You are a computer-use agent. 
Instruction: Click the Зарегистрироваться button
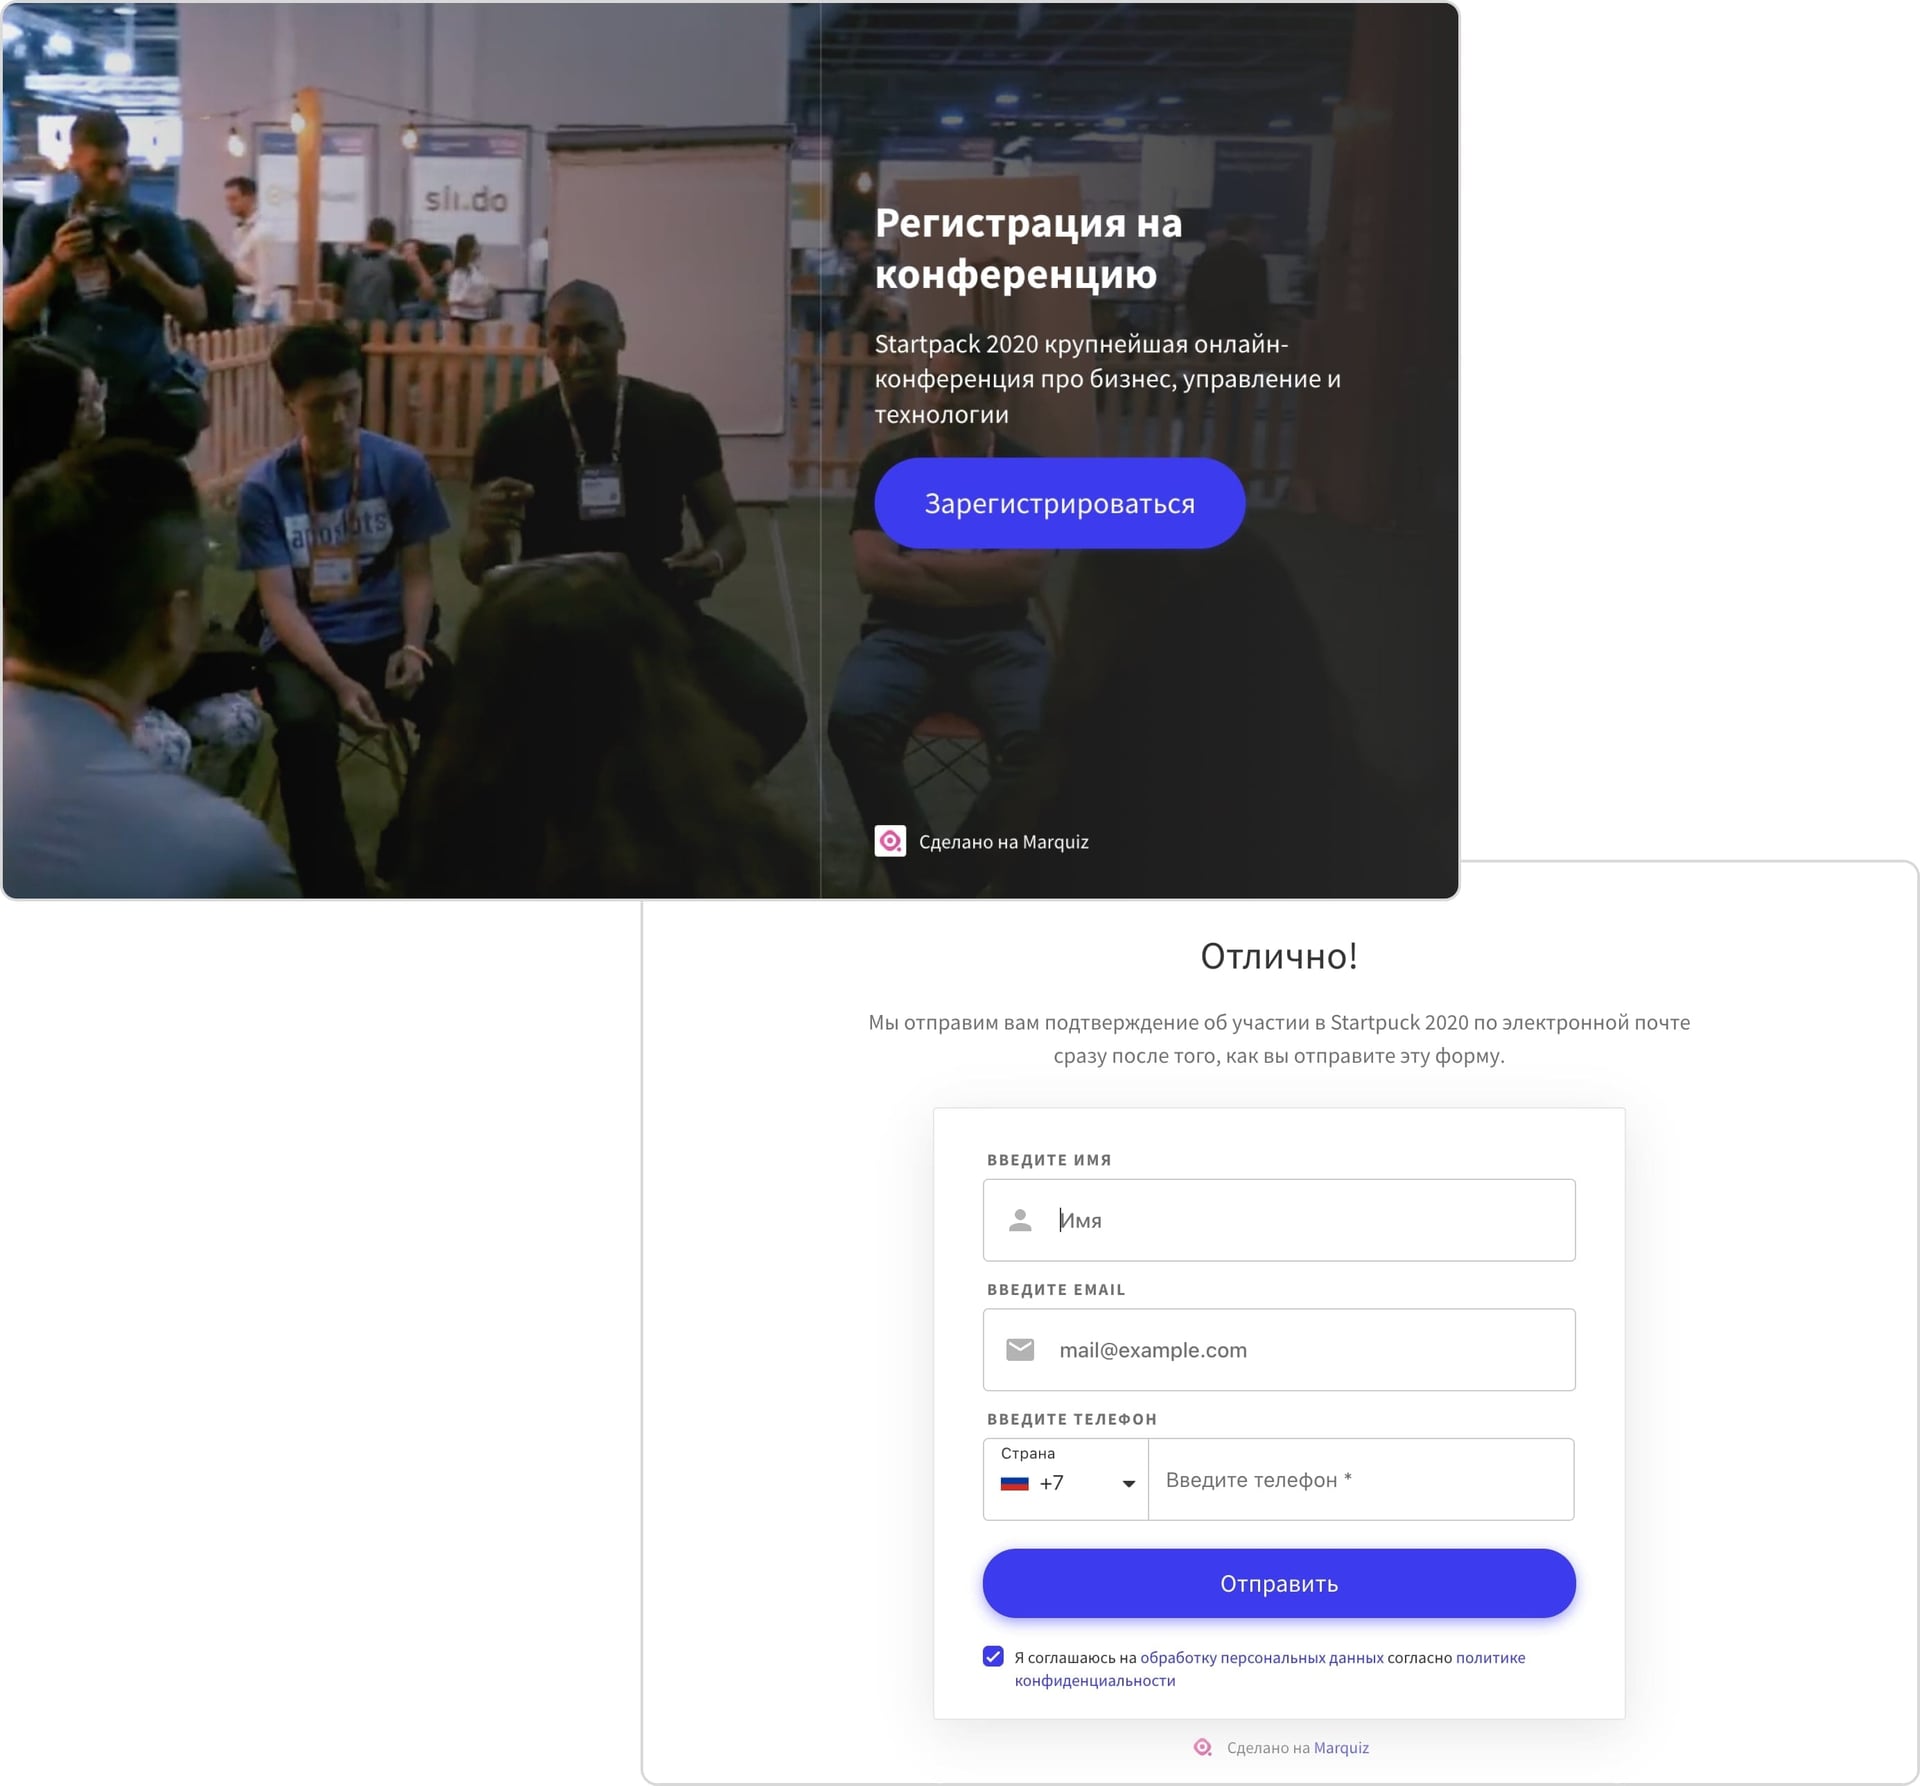click(1059, 503)
